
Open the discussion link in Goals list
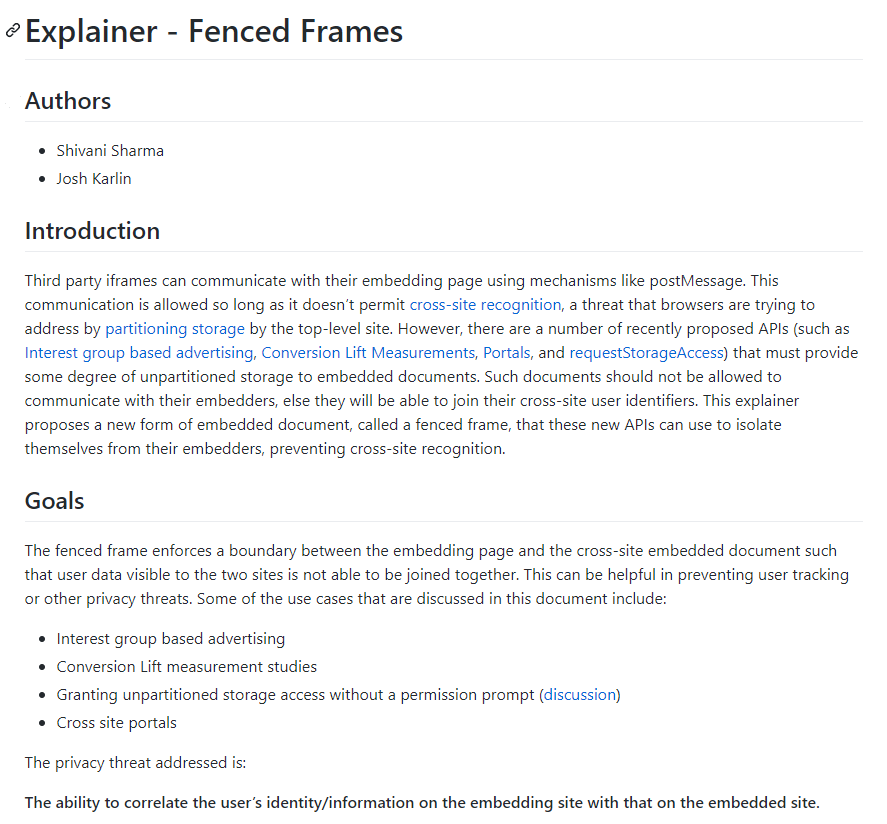click(x=580, y=694)
